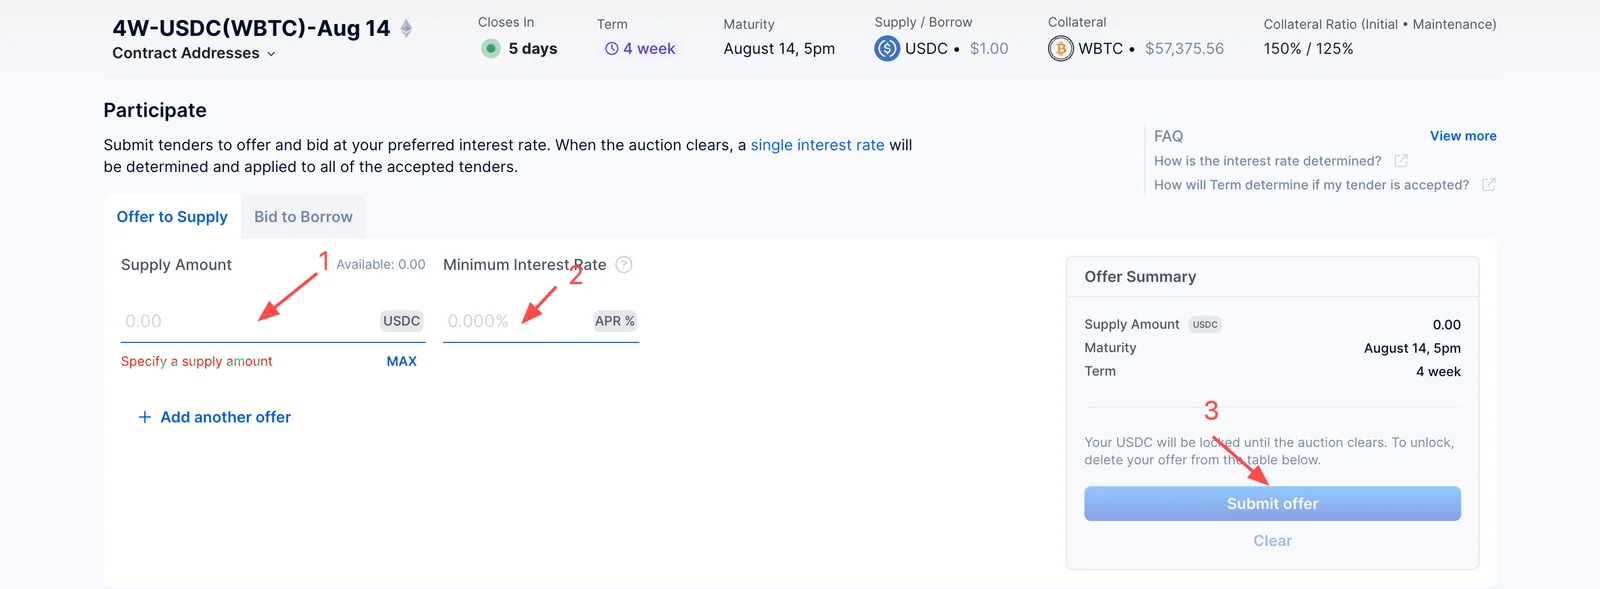
Task: Click the WBTC price $57,375.56
Action: pyautogui.click(x=1184, y=48)
